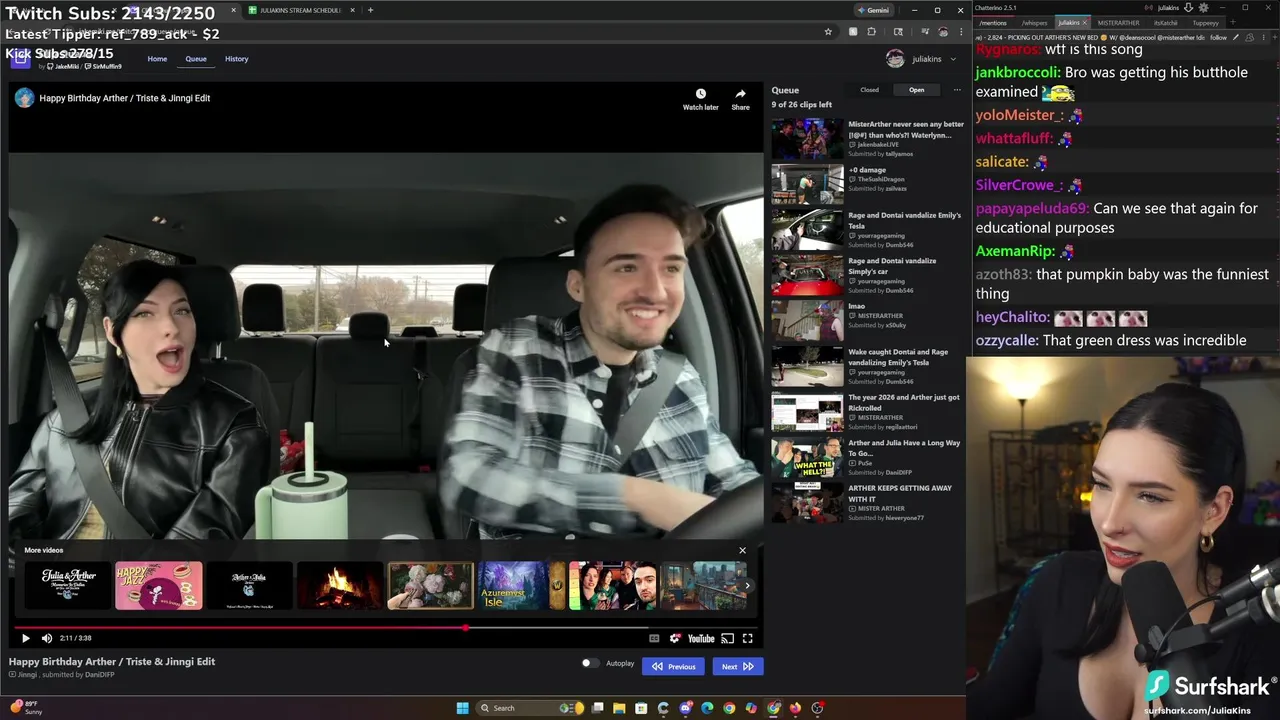Open weather widget showing Sunny

[x=27, y=708]
